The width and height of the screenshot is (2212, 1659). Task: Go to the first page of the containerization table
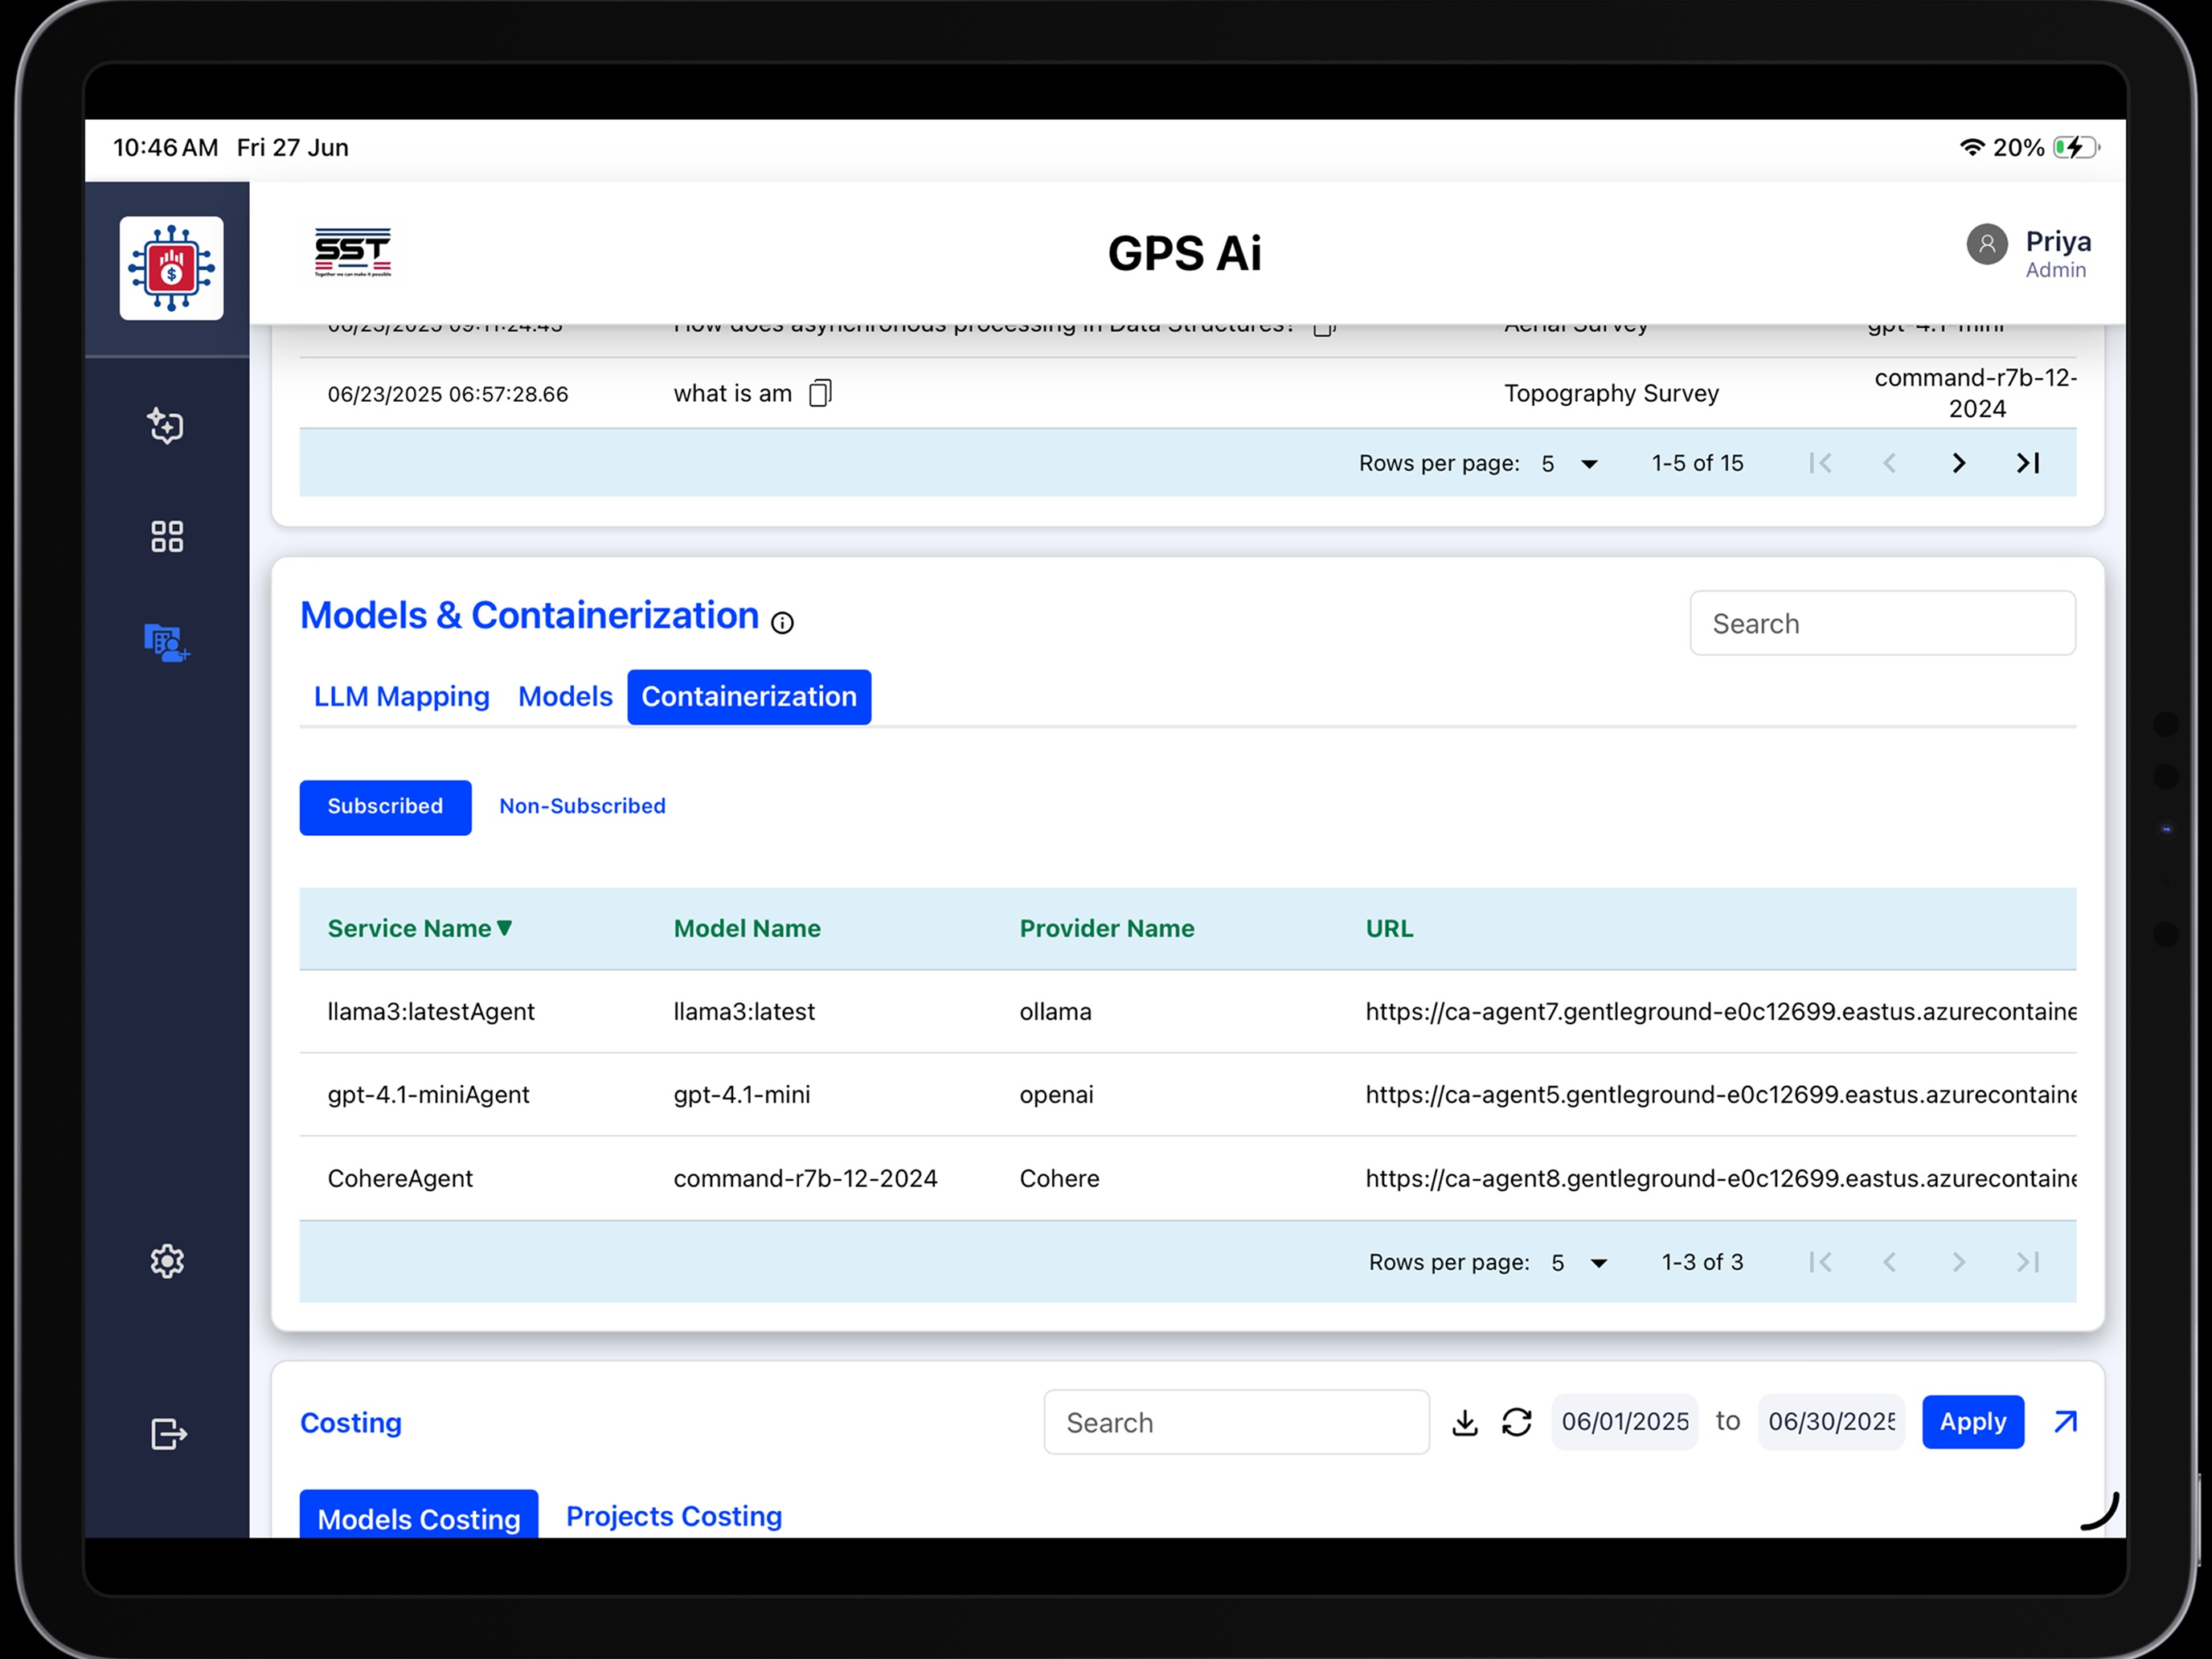click(1820, 1262)
